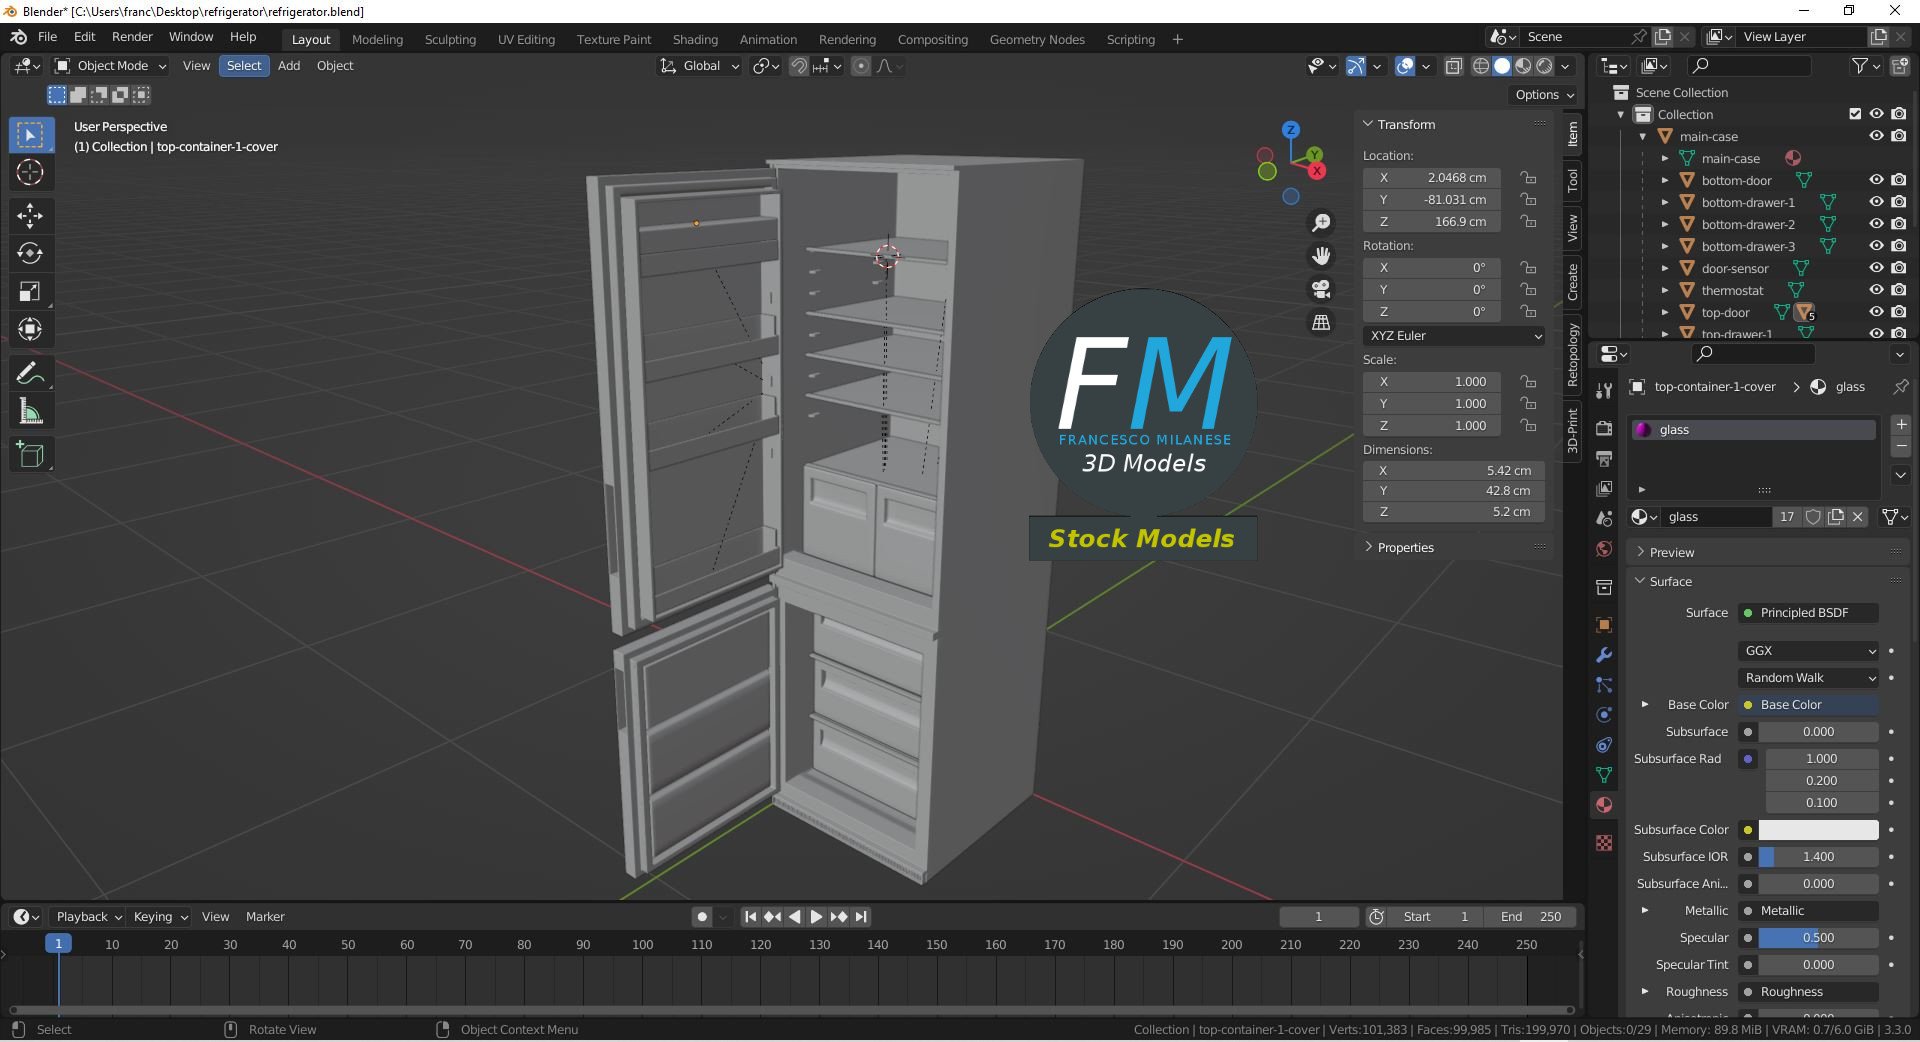Select the Measure tool
The image size is (1920, 1042).
pos(30,411)
